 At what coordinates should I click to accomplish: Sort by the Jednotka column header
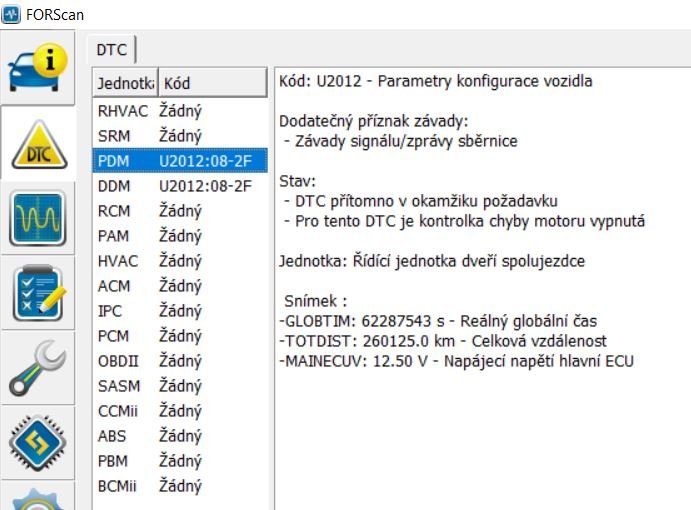123,83
